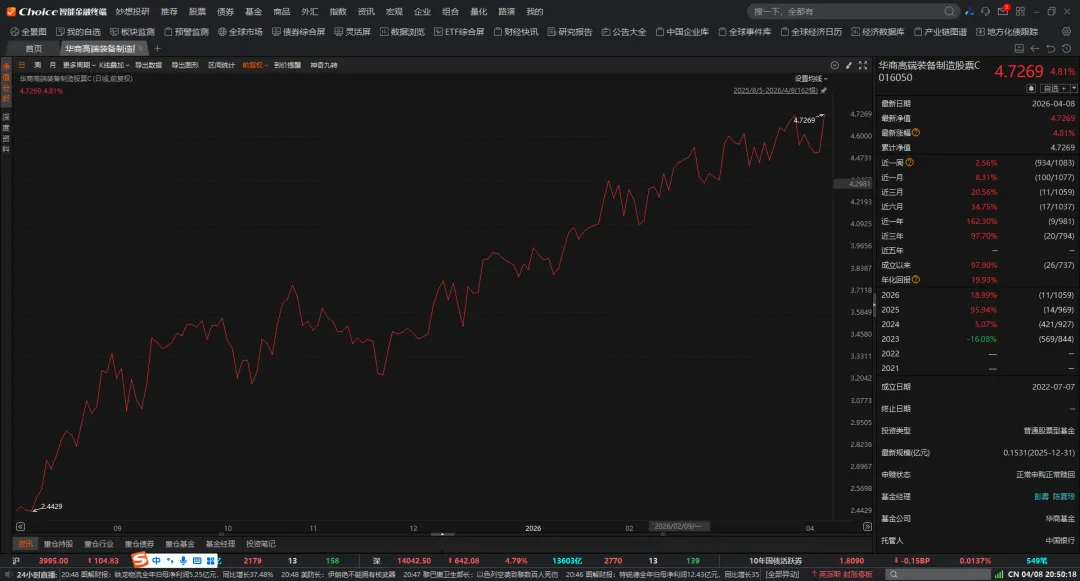The height and width of the screenshot is (581, 1080).
Task: Open 公告大全 announcements
Action: [624, 32]
